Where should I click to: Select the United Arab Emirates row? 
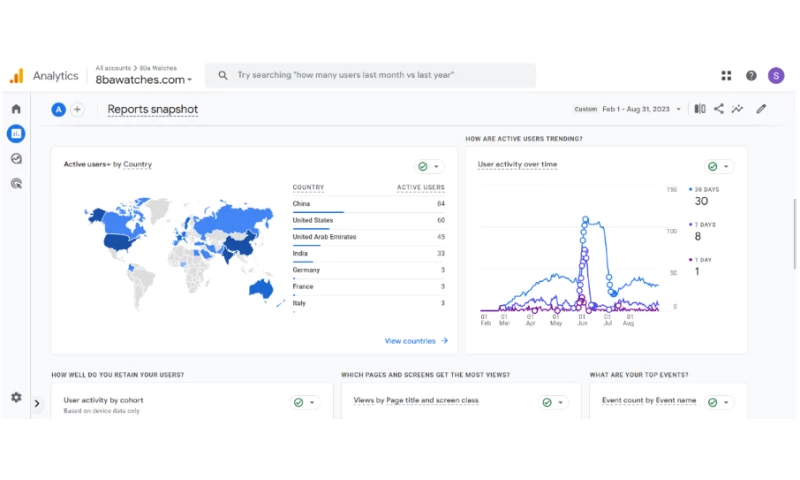coord(368,237)
